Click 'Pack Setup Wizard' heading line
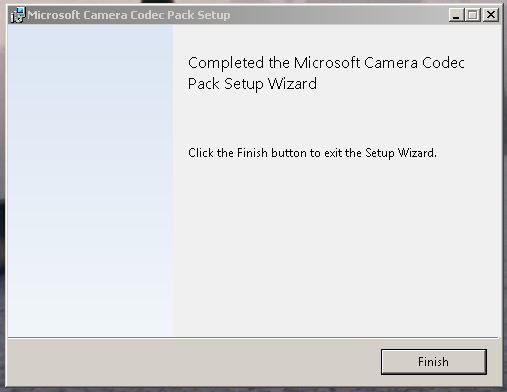507x392 pixels. [x=252, y=84]
